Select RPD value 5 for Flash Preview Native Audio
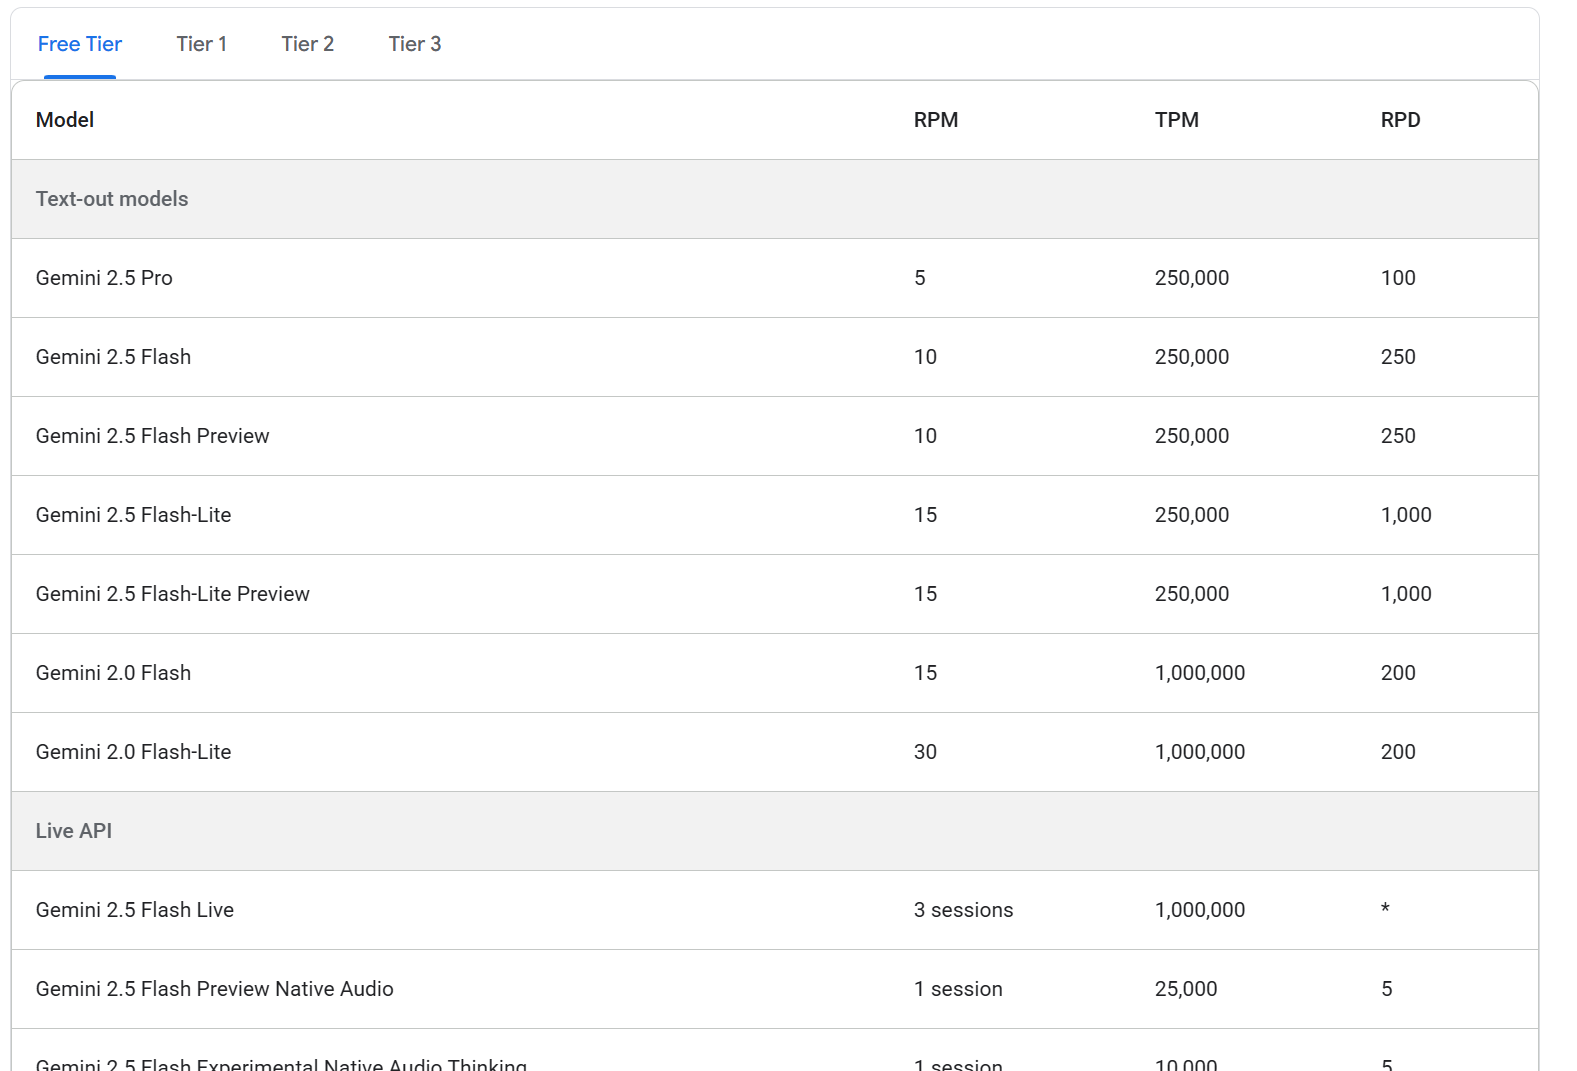 (1387, 989)
